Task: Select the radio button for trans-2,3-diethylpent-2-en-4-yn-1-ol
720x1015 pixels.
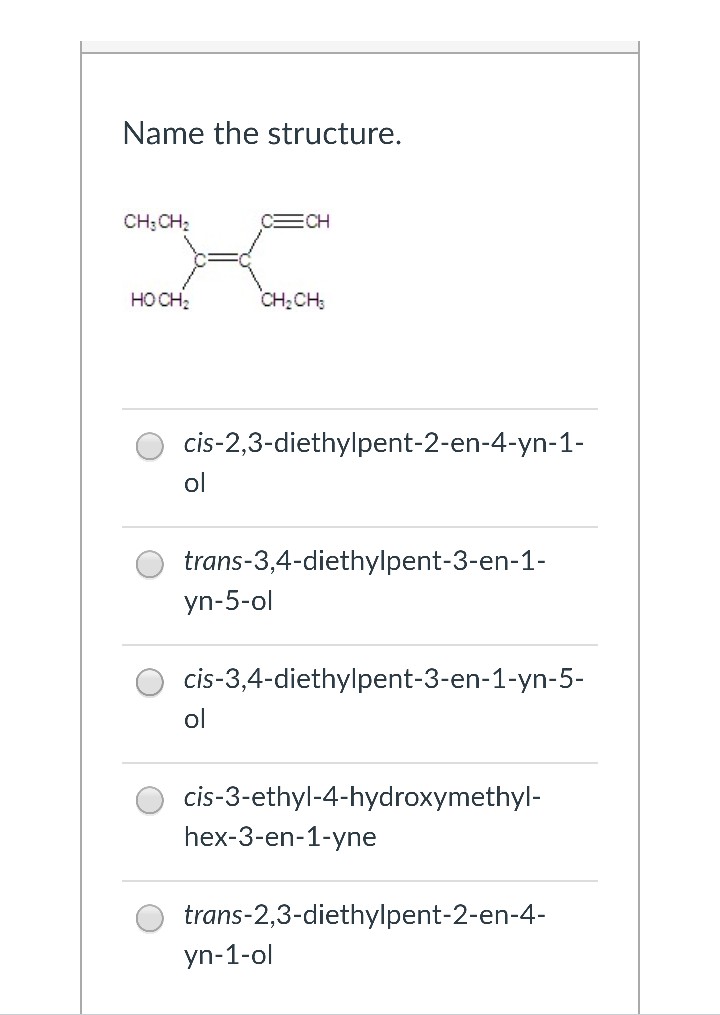Action: pos(150,918)
